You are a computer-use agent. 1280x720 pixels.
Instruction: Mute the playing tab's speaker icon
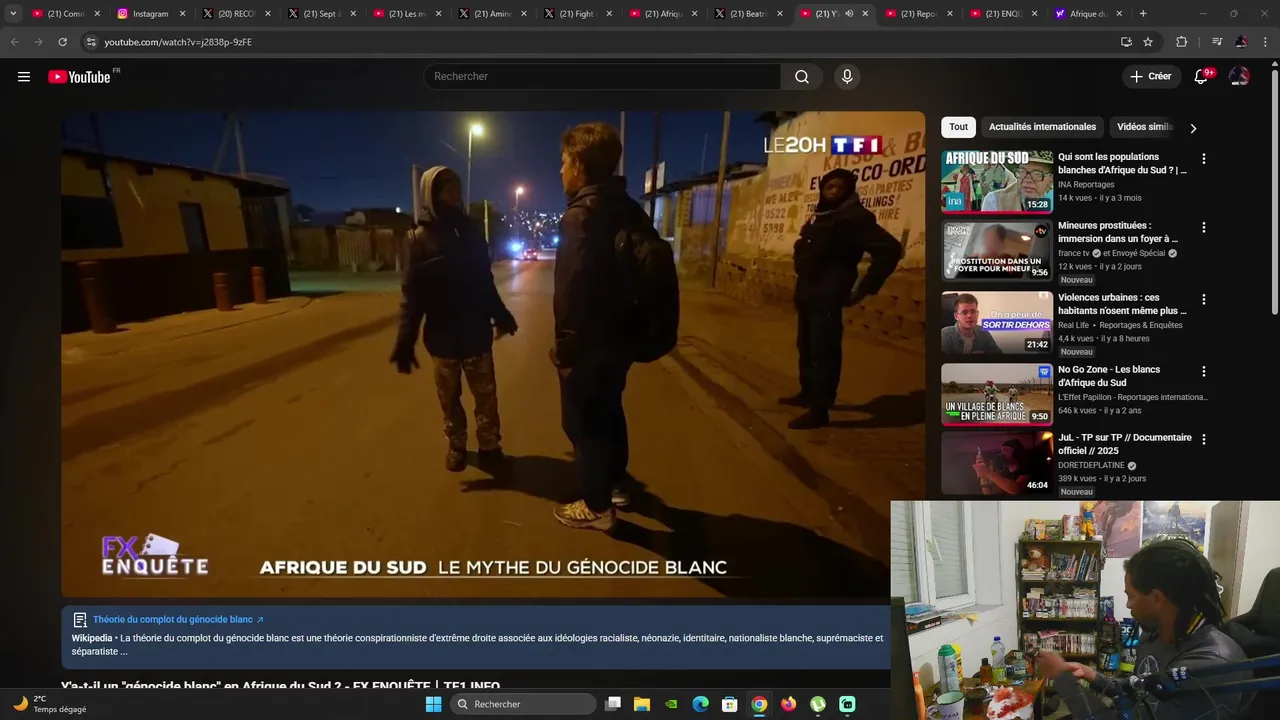tap(849, 14)
